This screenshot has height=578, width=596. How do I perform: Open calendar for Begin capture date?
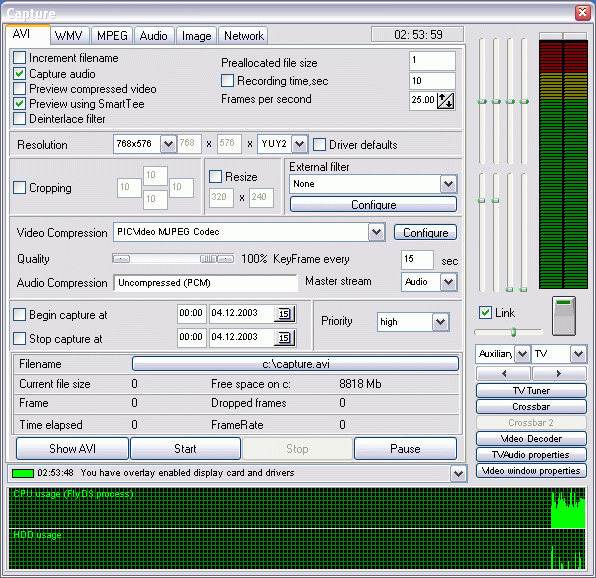point(284,314)
